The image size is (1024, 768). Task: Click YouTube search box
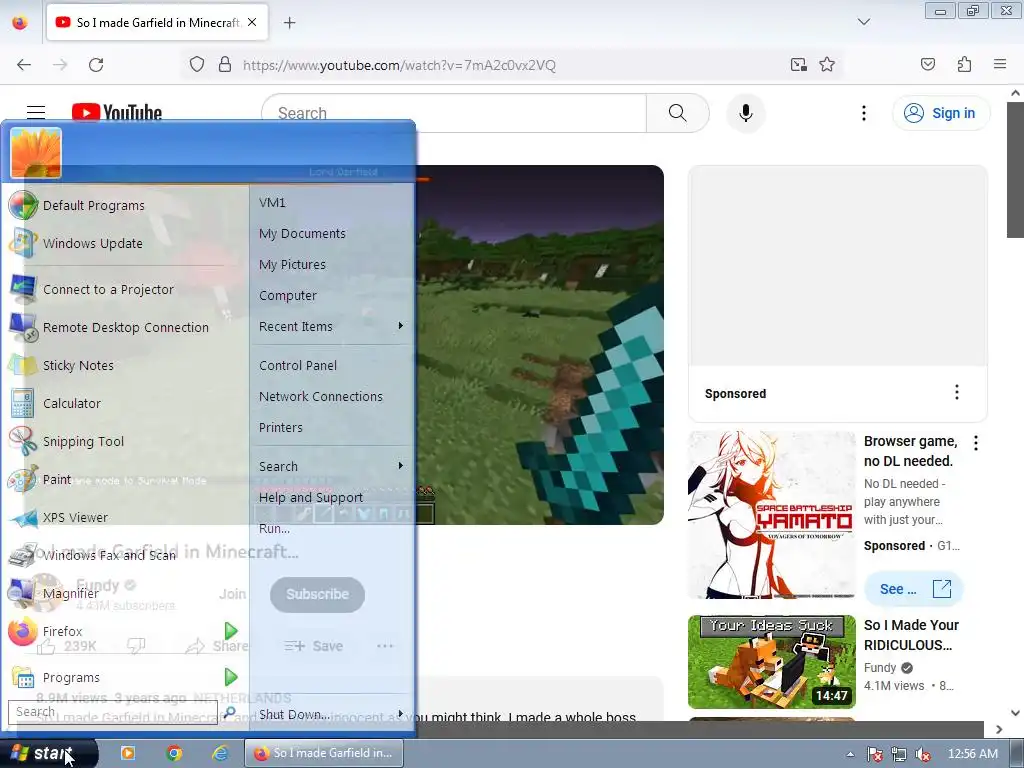(x=454, y=113)
